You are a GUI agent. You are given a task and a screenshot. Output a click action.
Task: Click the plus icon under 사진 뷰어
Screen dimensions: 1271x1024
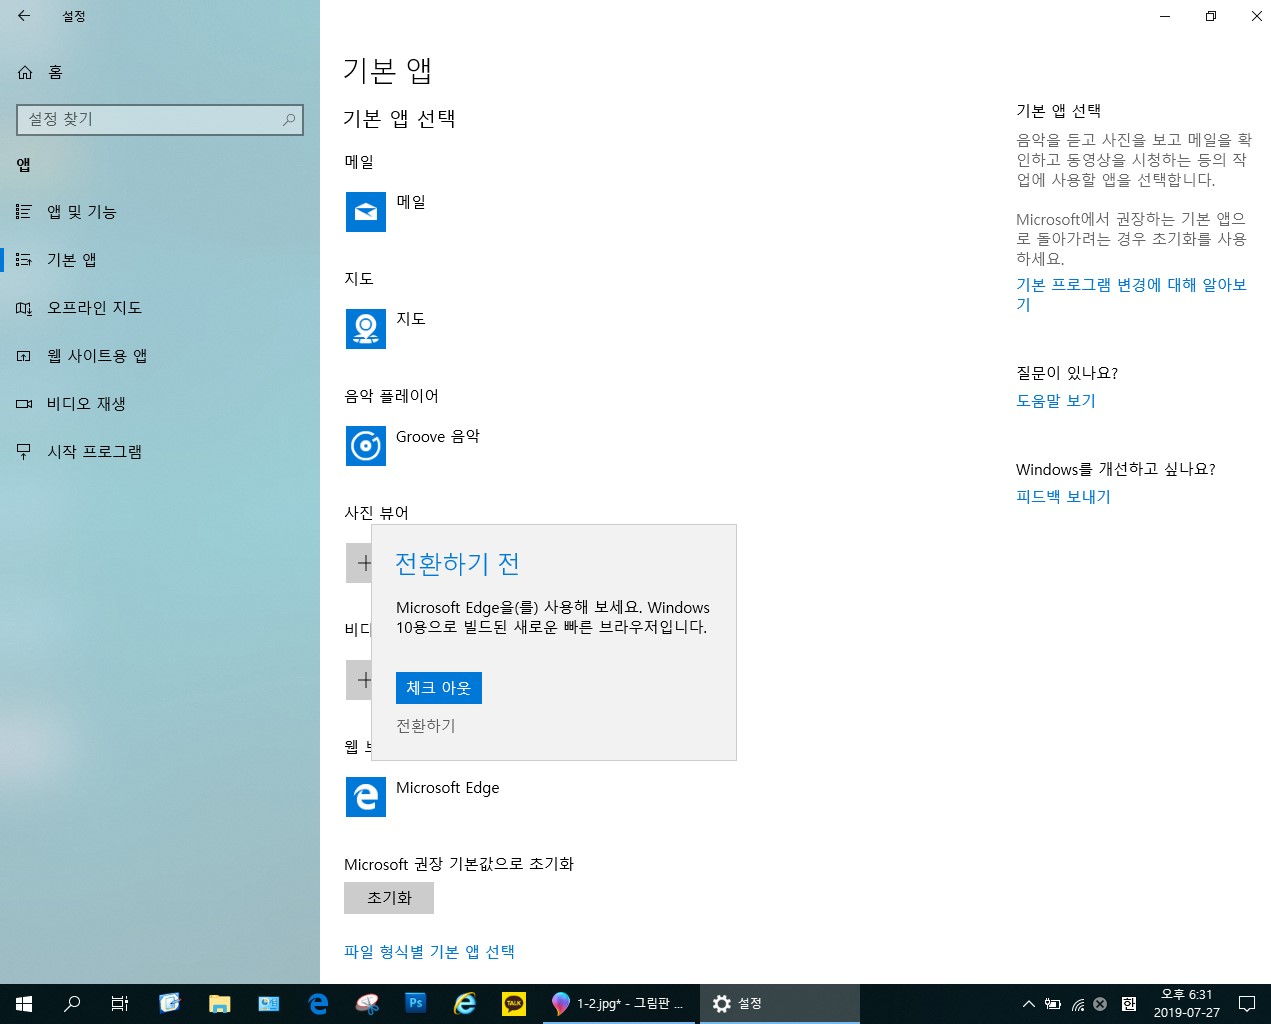[359, 563]
